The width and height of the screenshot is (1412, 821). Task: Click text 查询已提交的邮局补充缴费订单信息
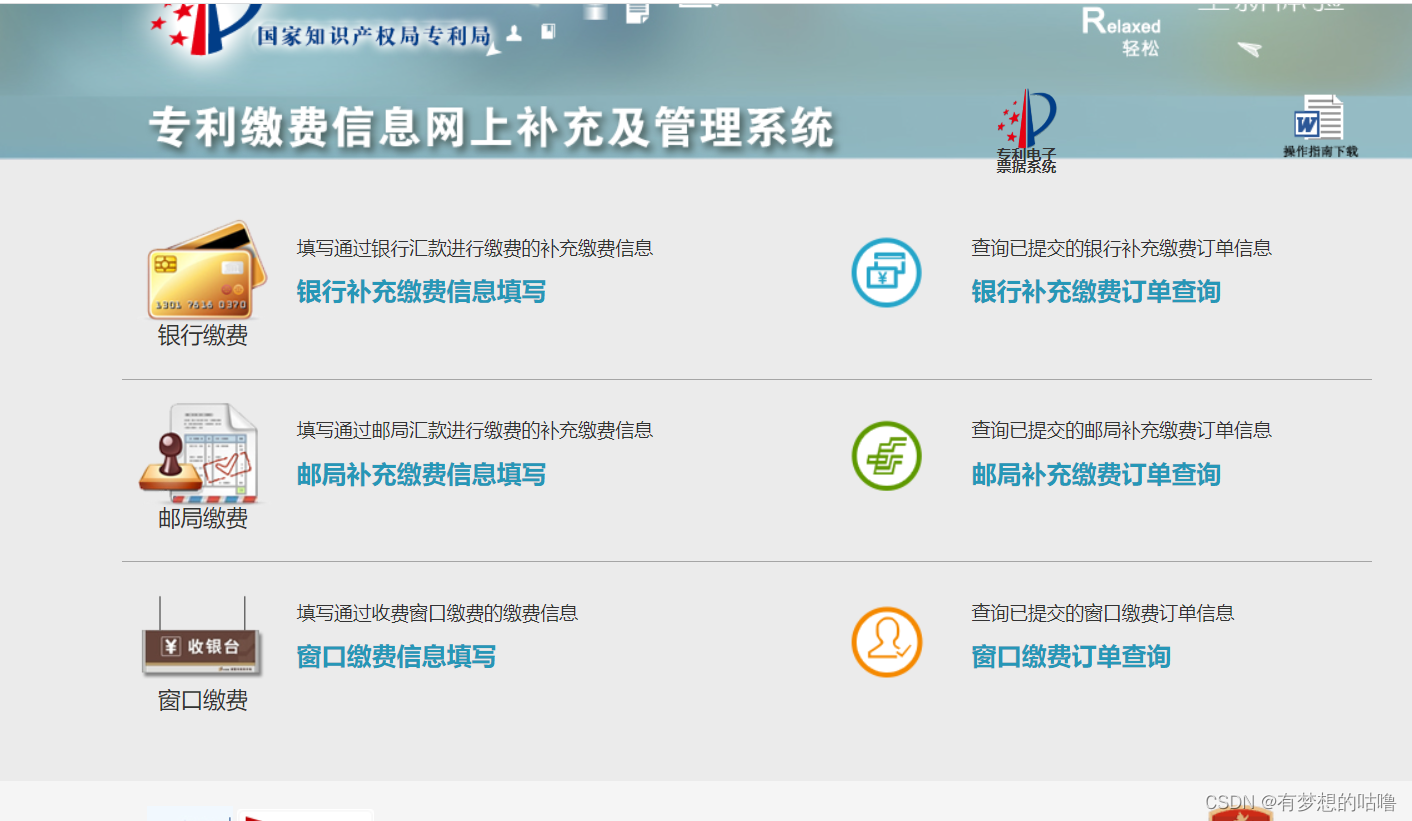pos(1122,430)
